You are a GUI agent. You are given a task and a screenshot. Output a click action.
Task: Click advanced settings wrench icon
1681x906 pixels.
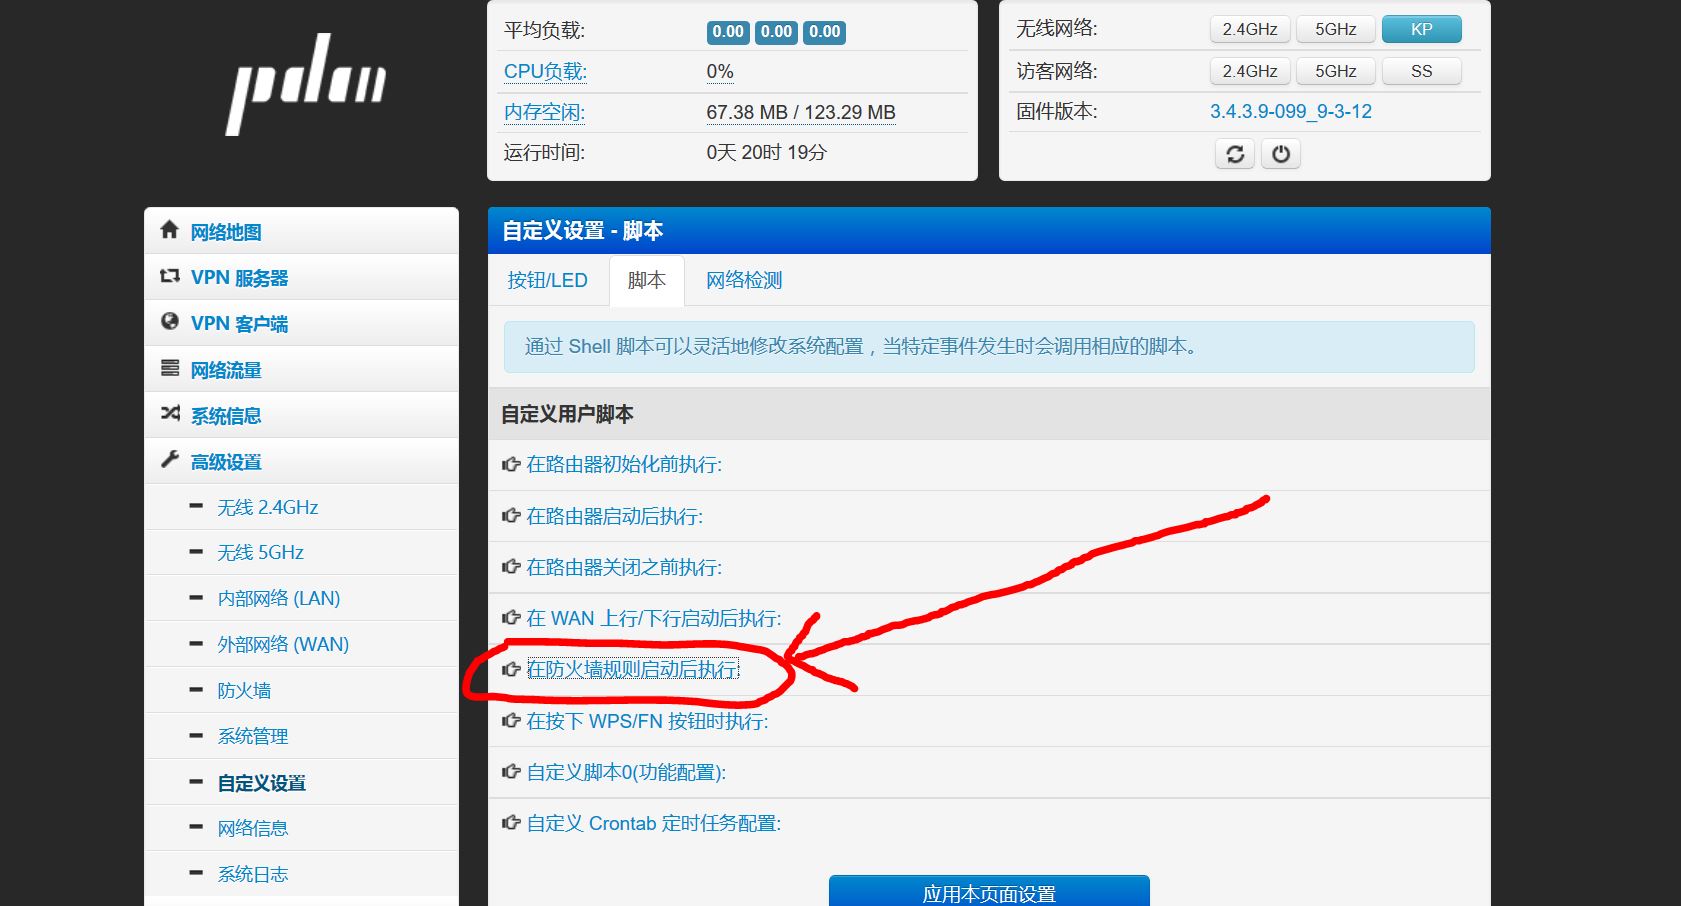tap(170, 460)
